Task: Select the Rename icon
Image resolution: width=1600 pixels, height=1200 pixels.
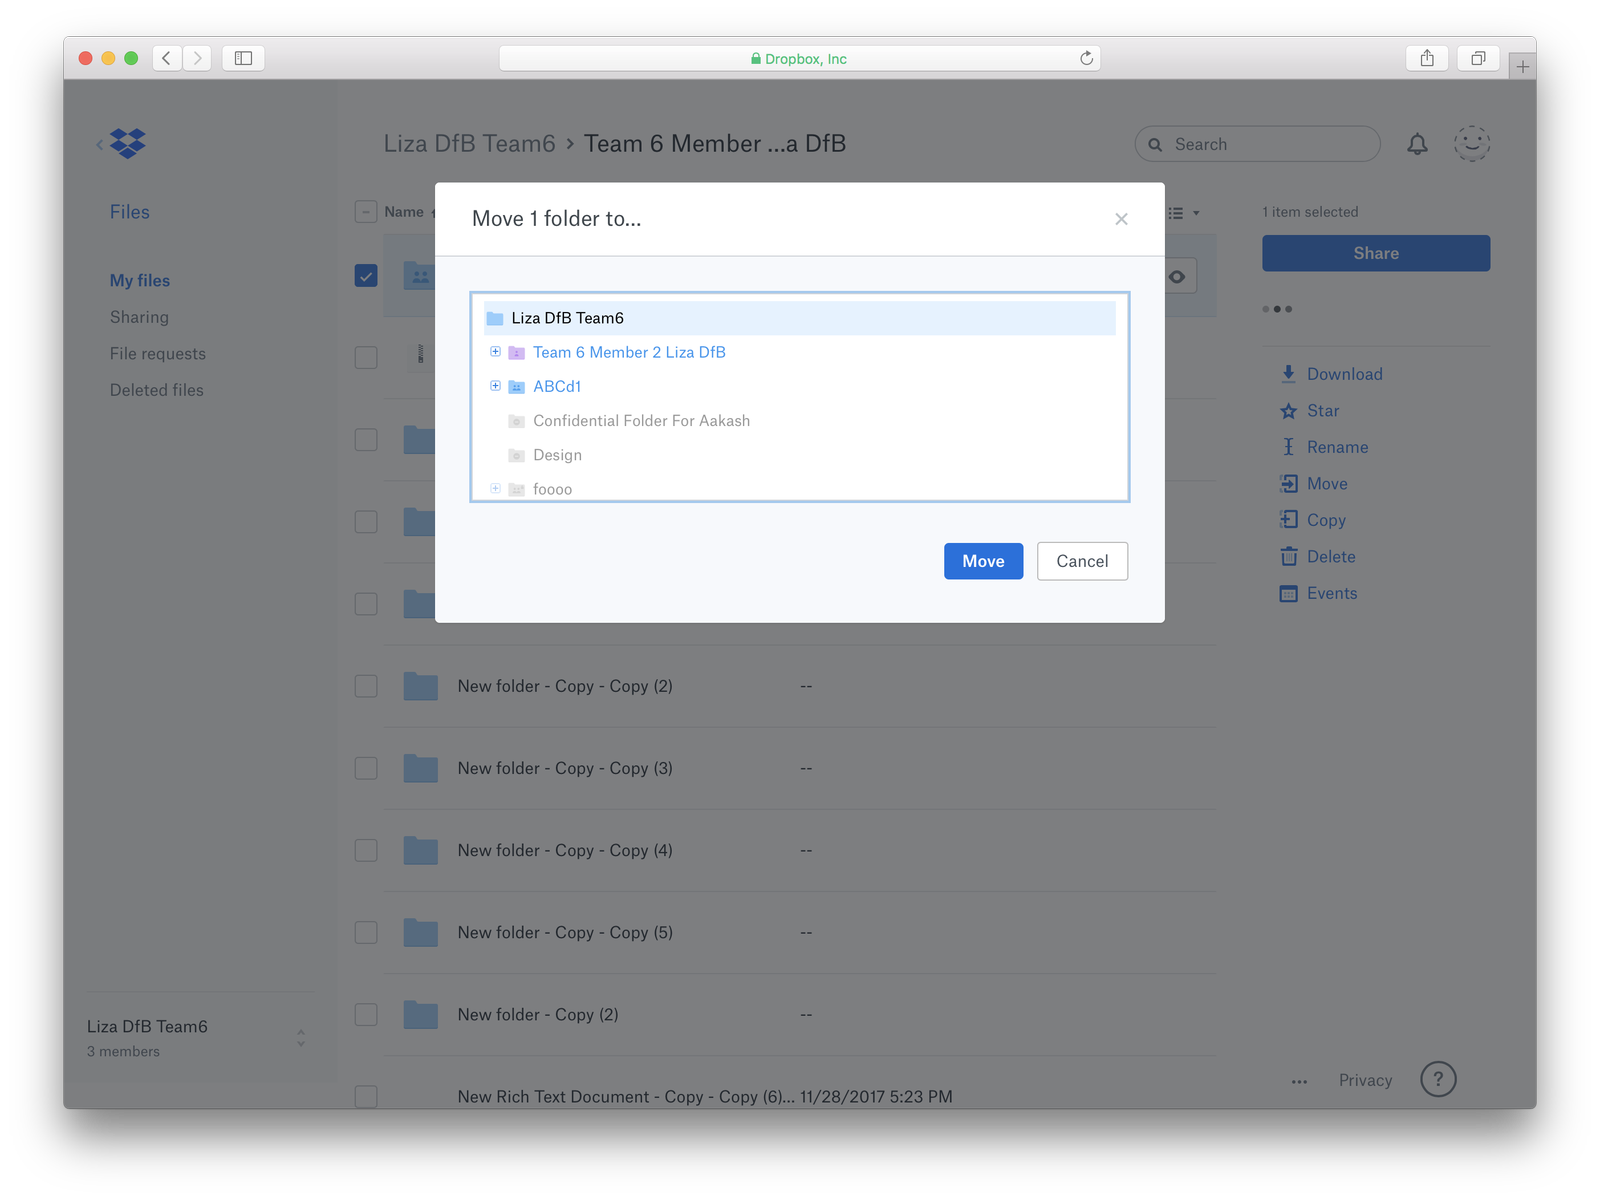Action: click(x=1289, y=447)
